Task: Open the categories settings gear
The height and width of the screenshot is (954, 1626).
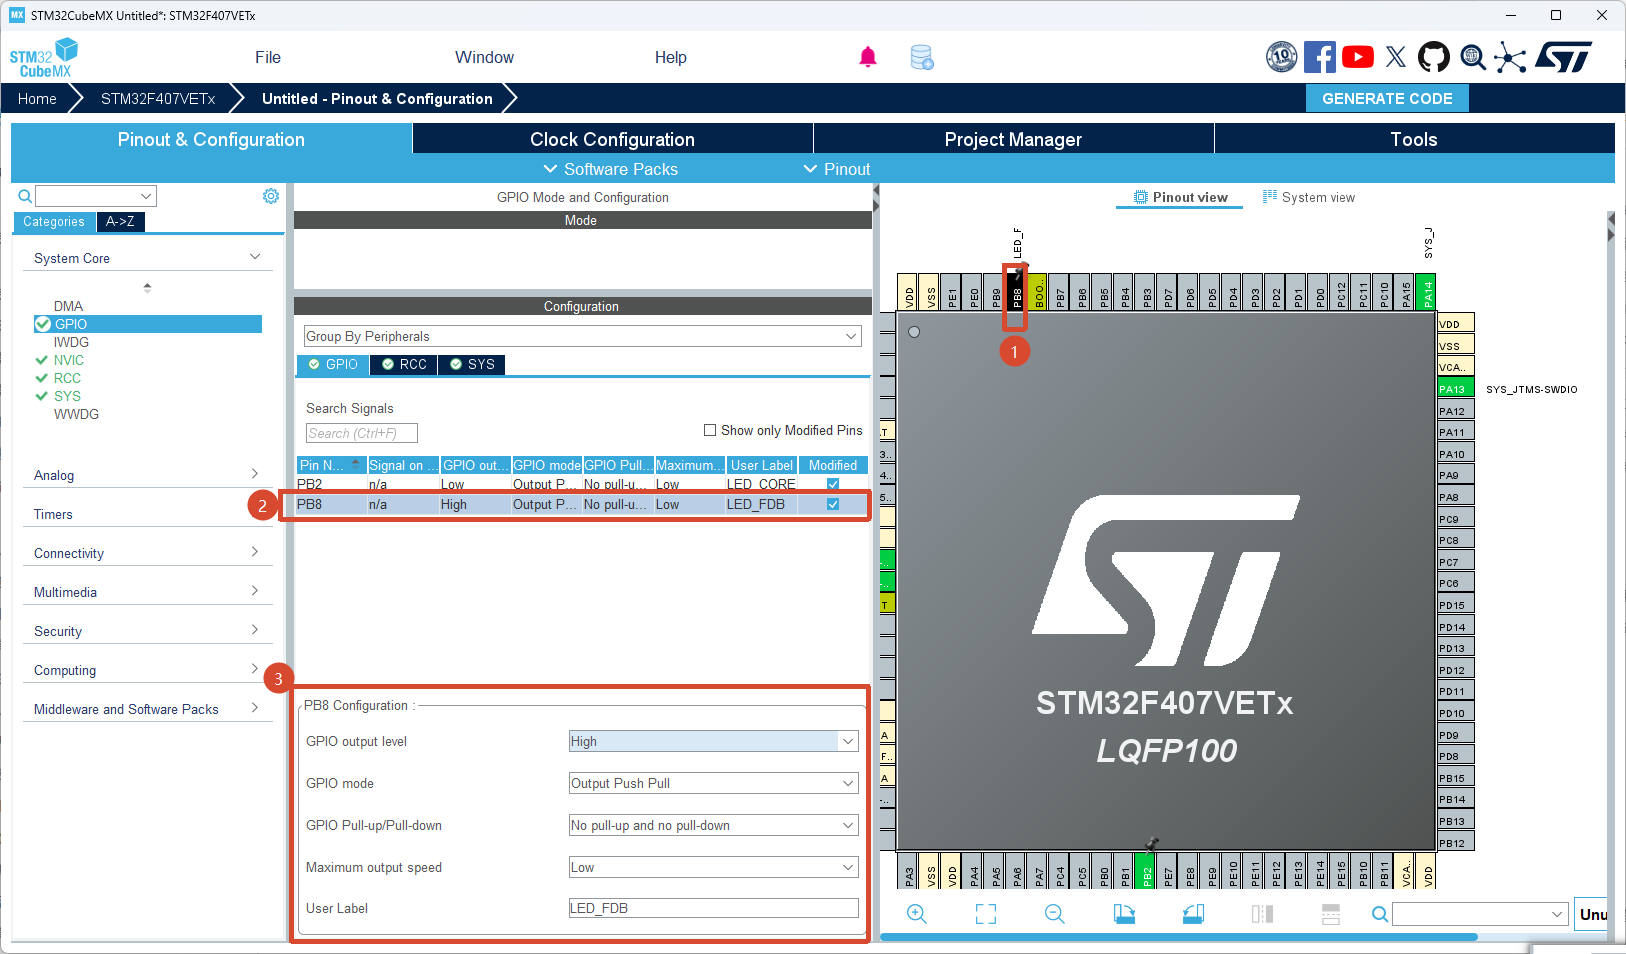Action: (271, 196)
